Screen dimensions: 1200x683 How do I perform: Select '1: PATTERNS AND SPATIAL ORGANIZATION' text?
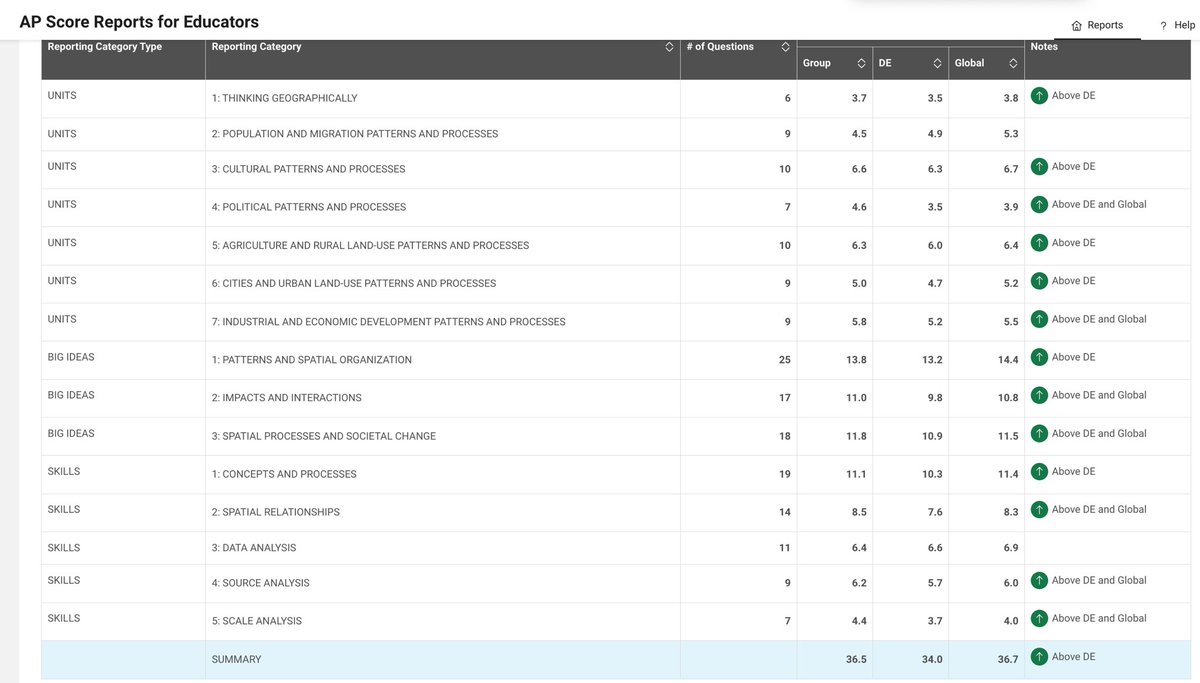coord(311,360)
